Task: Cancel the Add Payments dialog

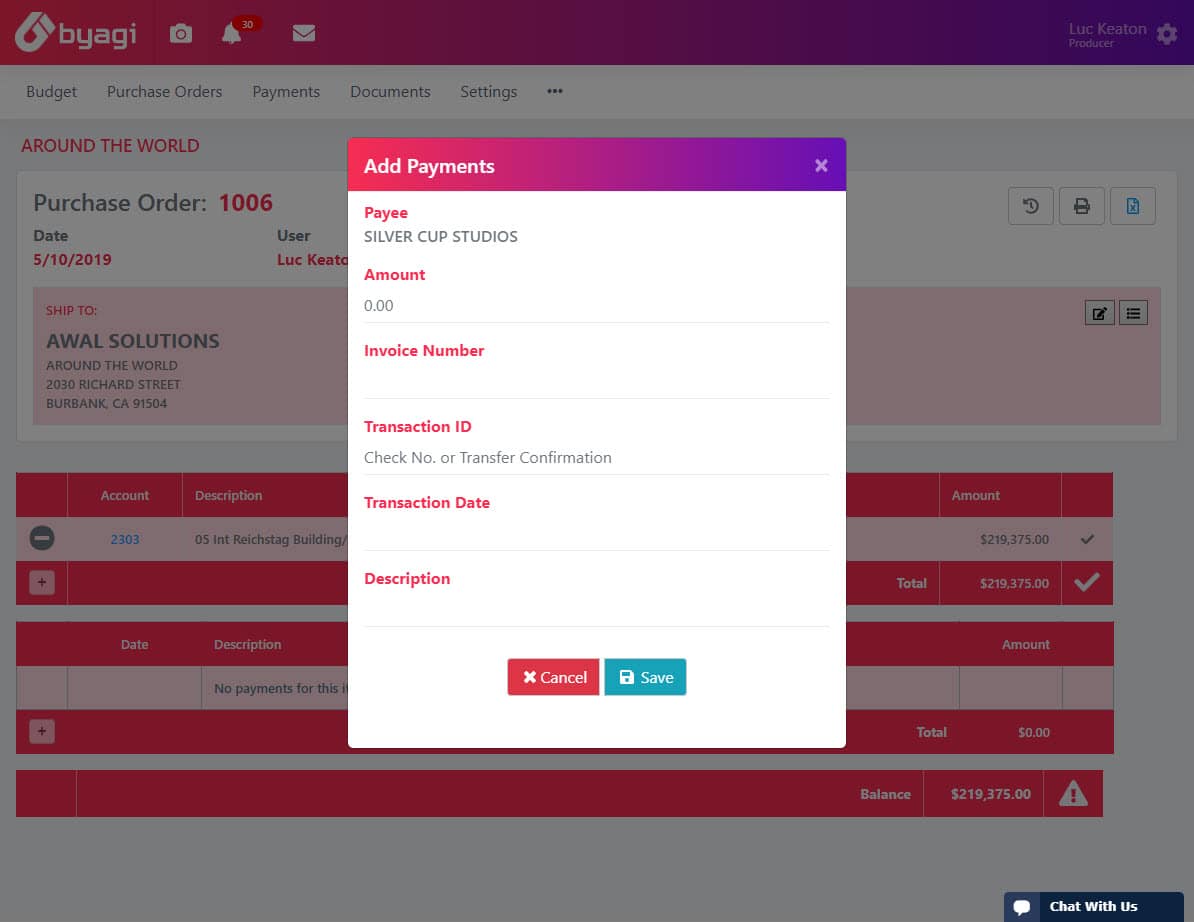Action: [553, 677]
